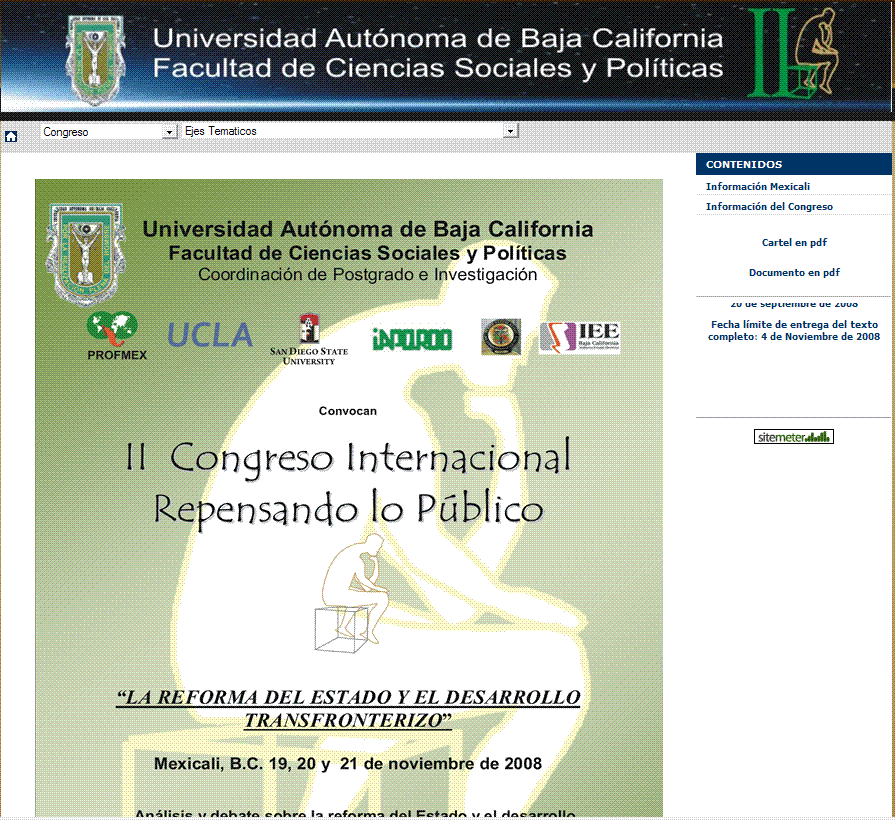Click the text deadline notice for 4 de Noviembre

point(794,330)
